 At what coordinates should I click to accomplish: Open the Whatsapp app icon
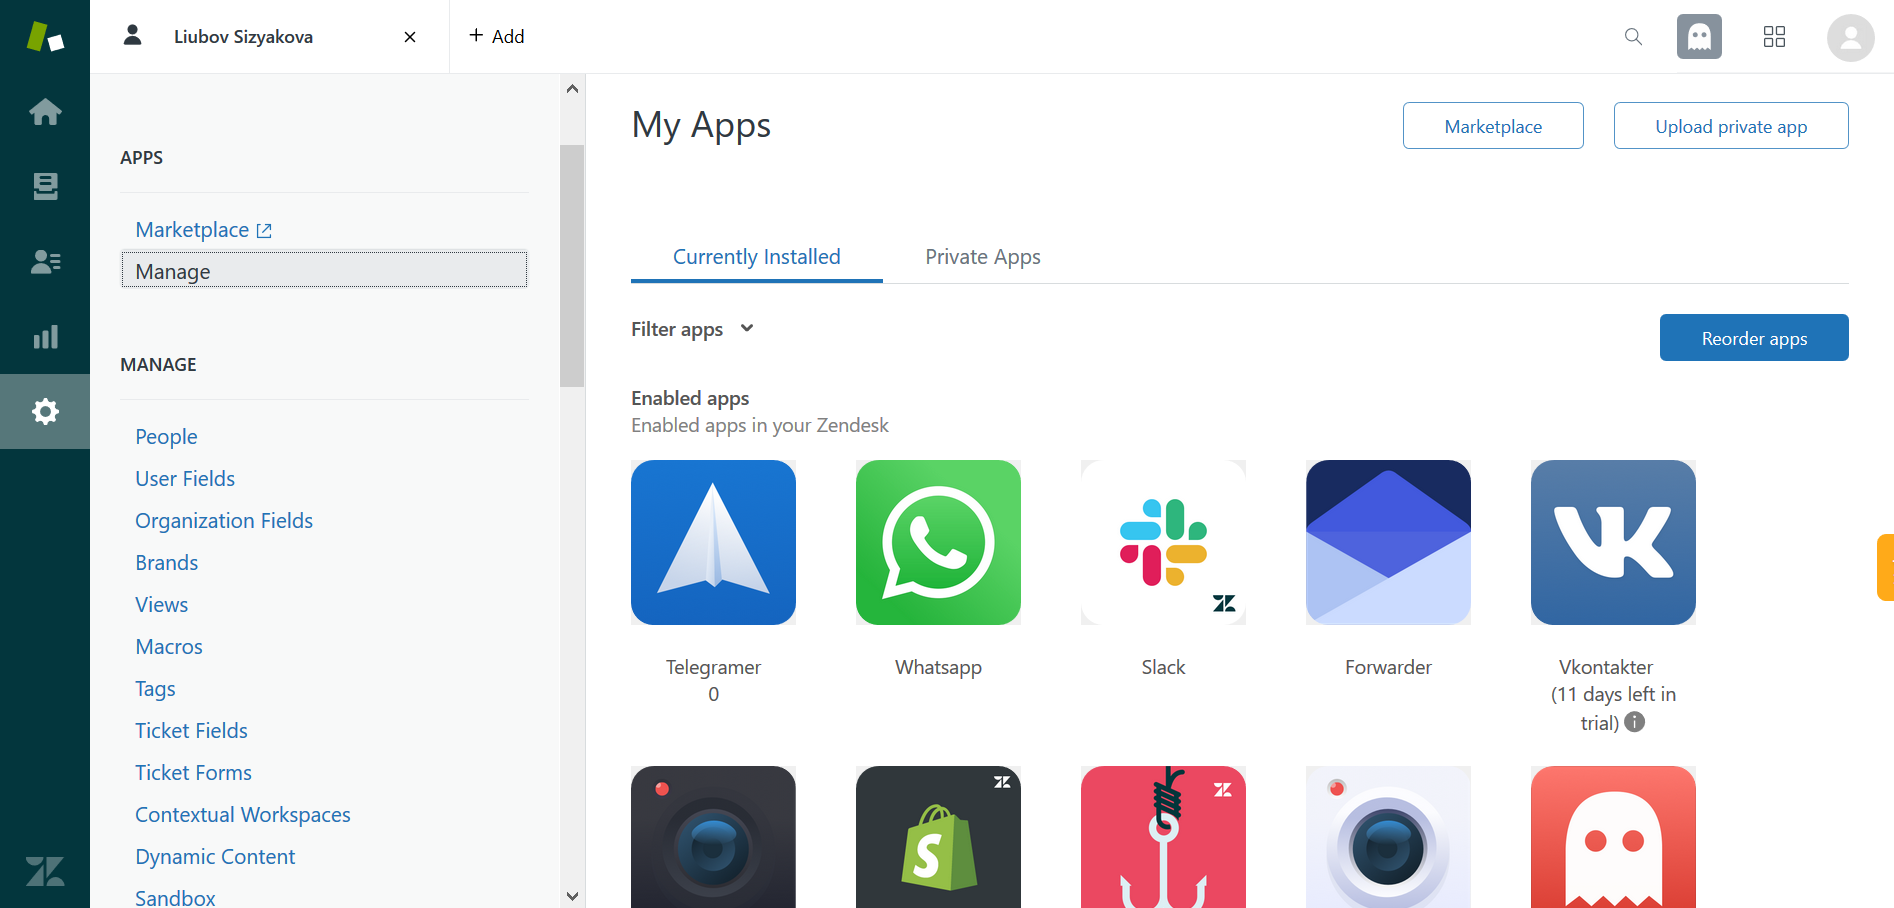[938, 542]
